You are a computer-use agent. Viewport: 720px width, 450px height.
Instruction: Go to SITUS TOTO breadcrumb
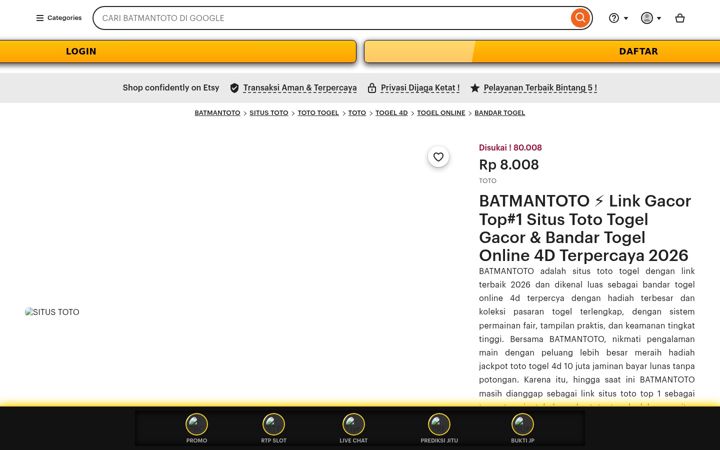click(269, 113)
